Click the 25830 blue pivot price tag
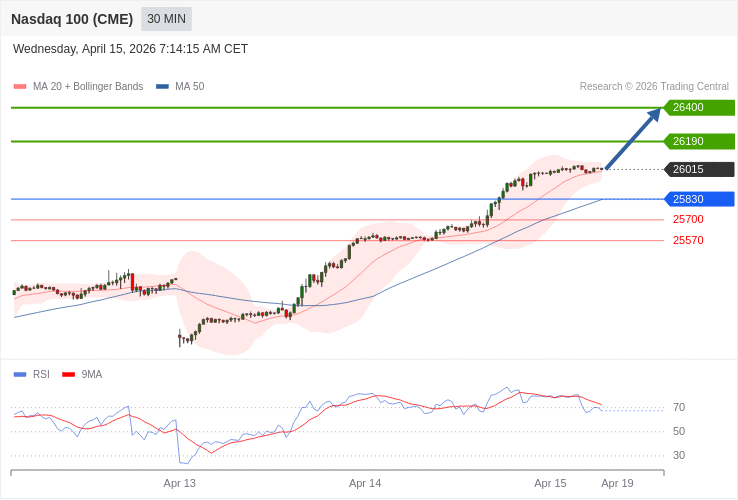 (x=699, y=199)
